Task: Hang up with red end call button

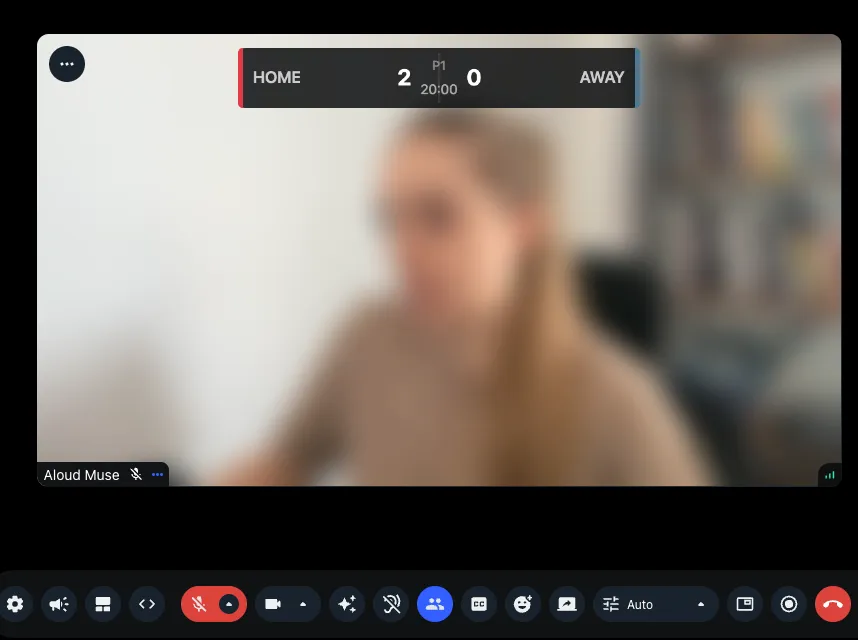Action: point(833,604)
